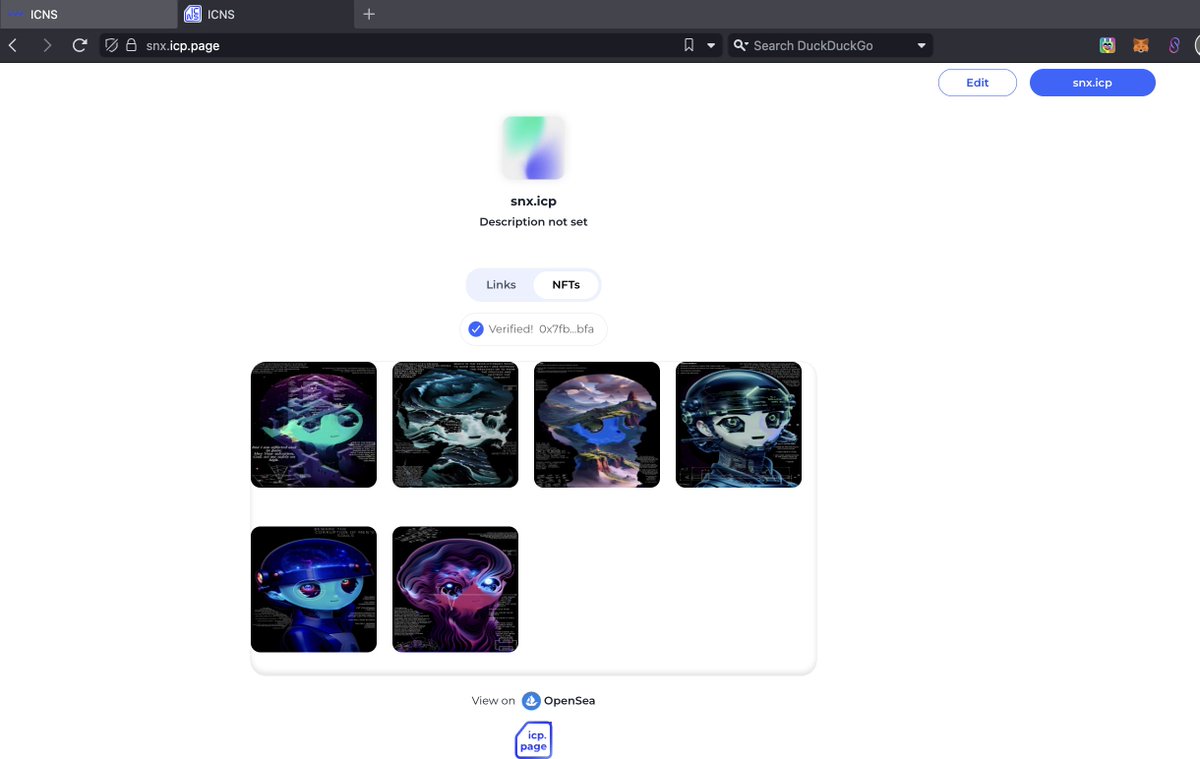Click the Edit button
Image resolution: width=1200 pixels, height=759 pixels.
977,83
